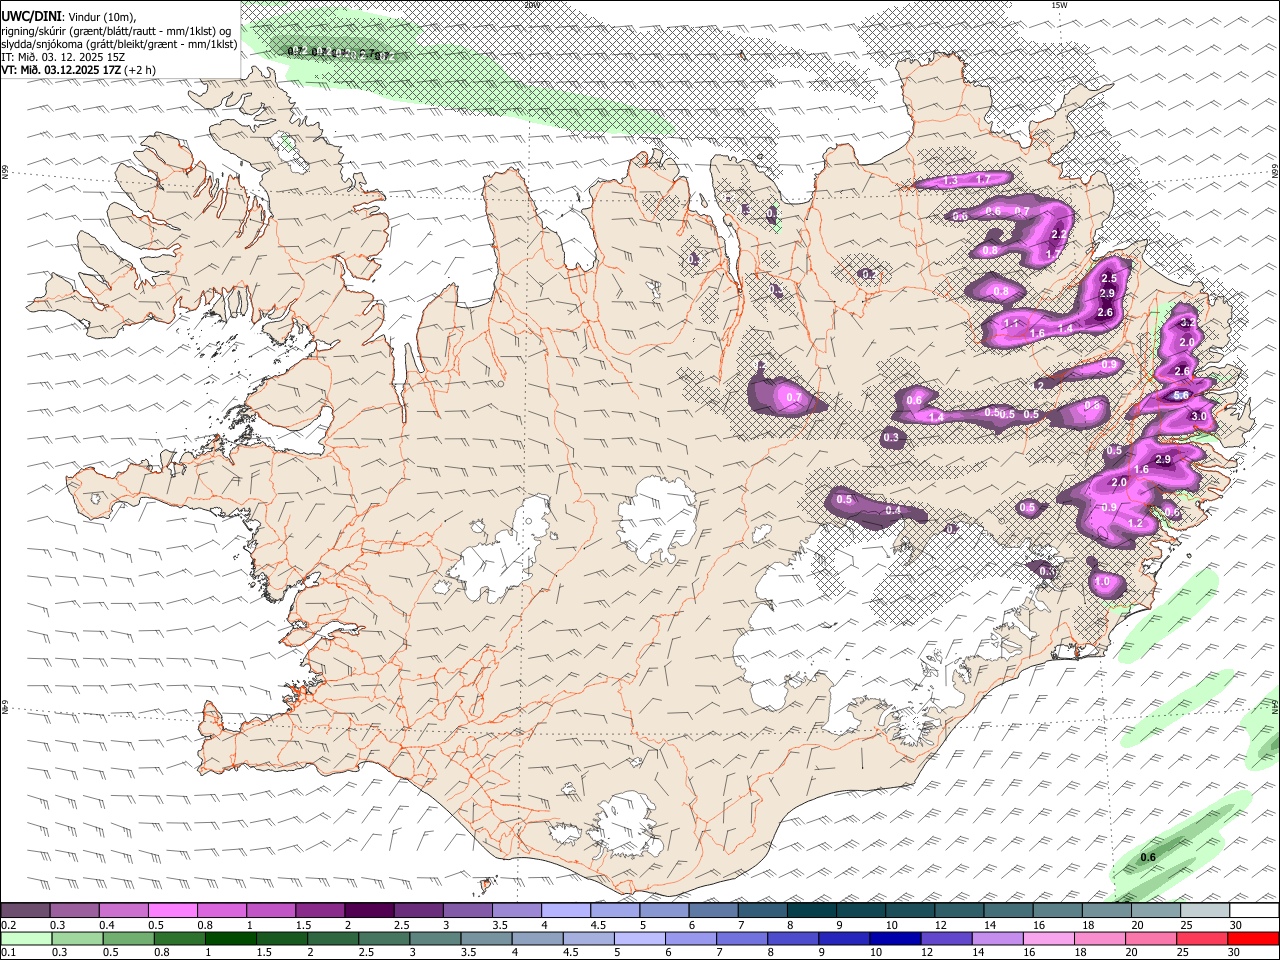Click the 1.7 snowfall value in the north
This screenshot has width=1280, height=960.
tap(983, 179)
